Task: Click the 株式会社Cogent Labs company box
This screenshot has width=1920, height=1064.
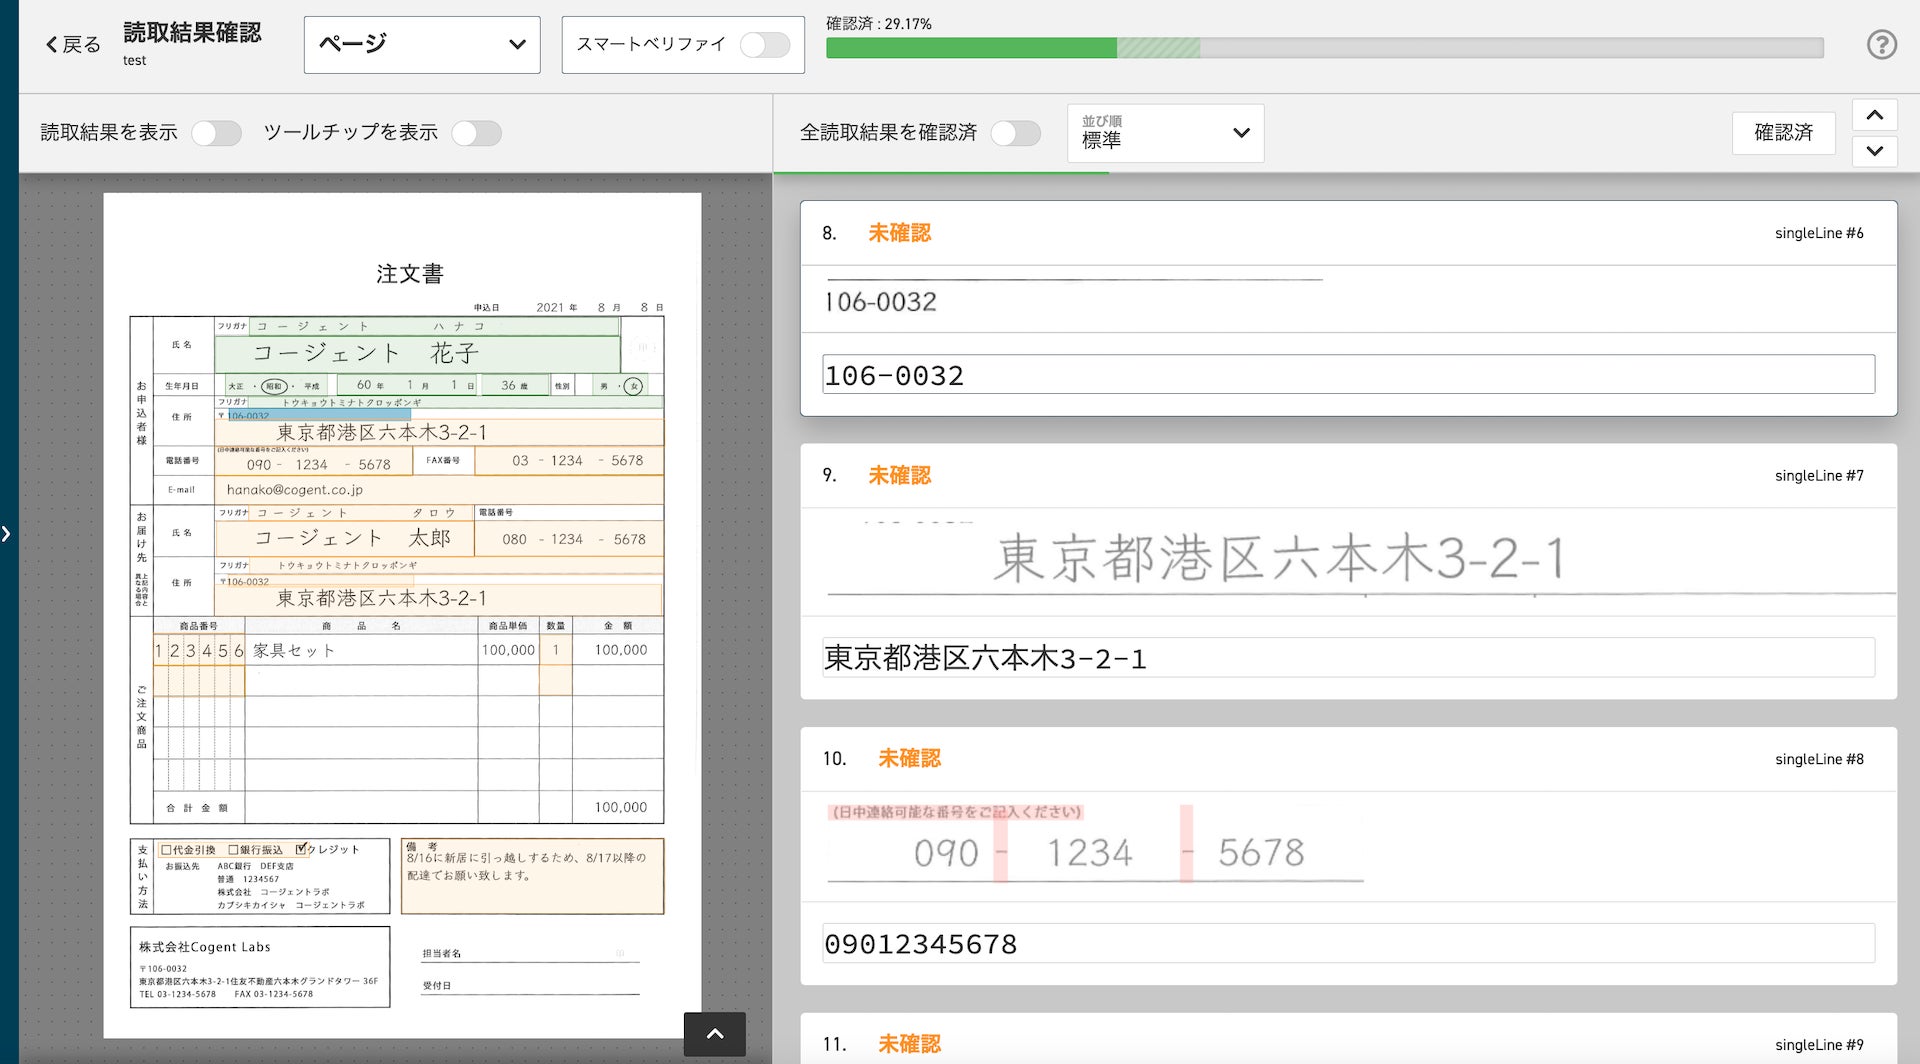Action: click(x=260, y=967)
